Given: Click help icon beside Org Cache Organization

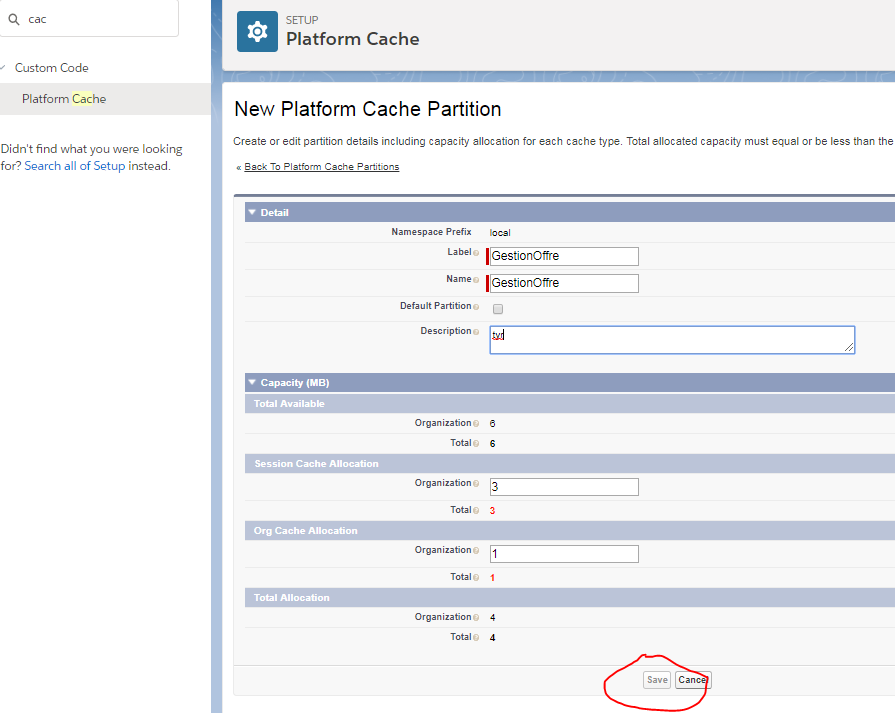Looking at the screenshot, I should pos(476,551).
